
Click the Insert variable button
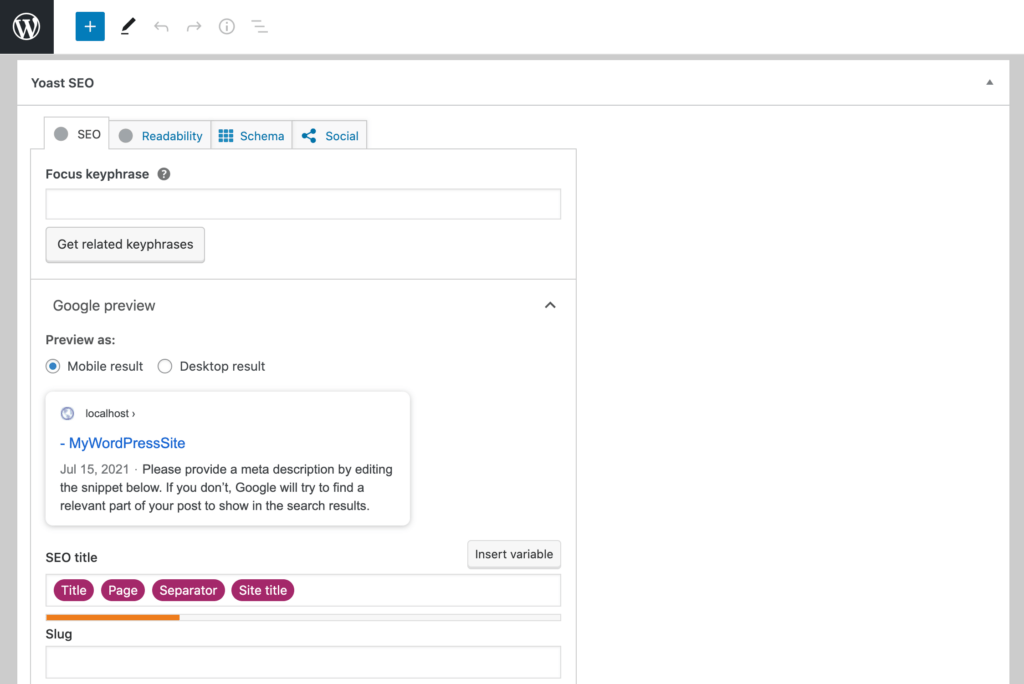tap(514, 555)
